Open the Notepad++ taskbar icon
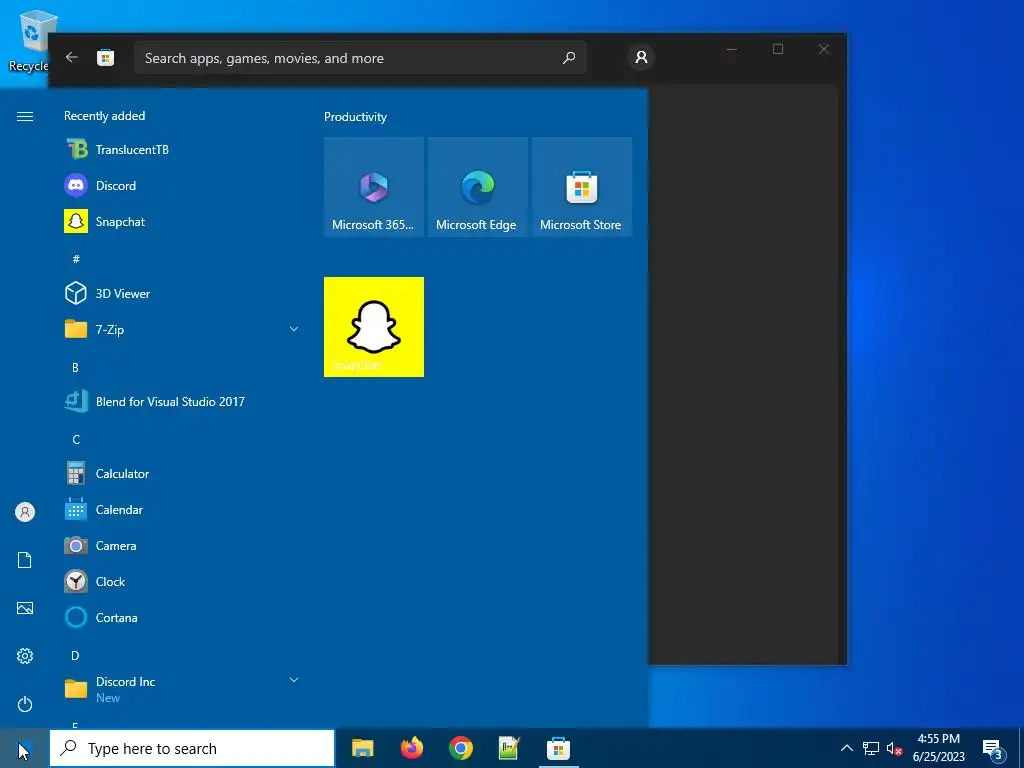 tap(509, 748)
